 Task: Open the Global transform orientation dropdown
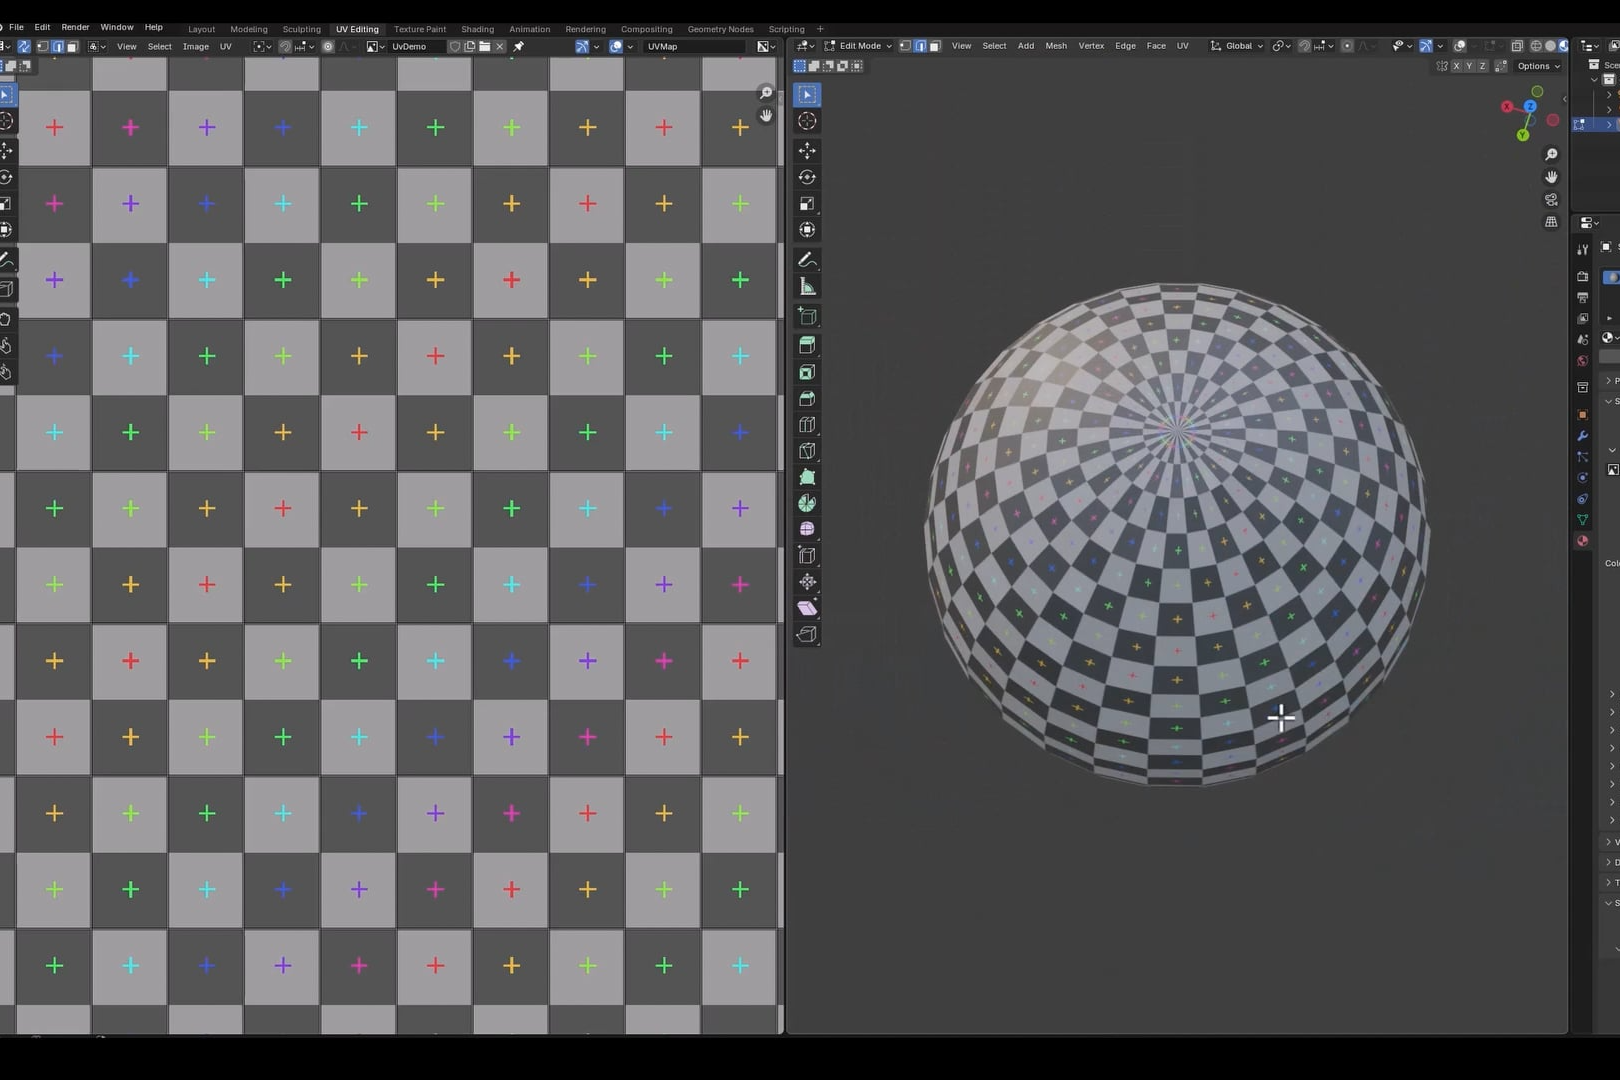click(1237, 46)
